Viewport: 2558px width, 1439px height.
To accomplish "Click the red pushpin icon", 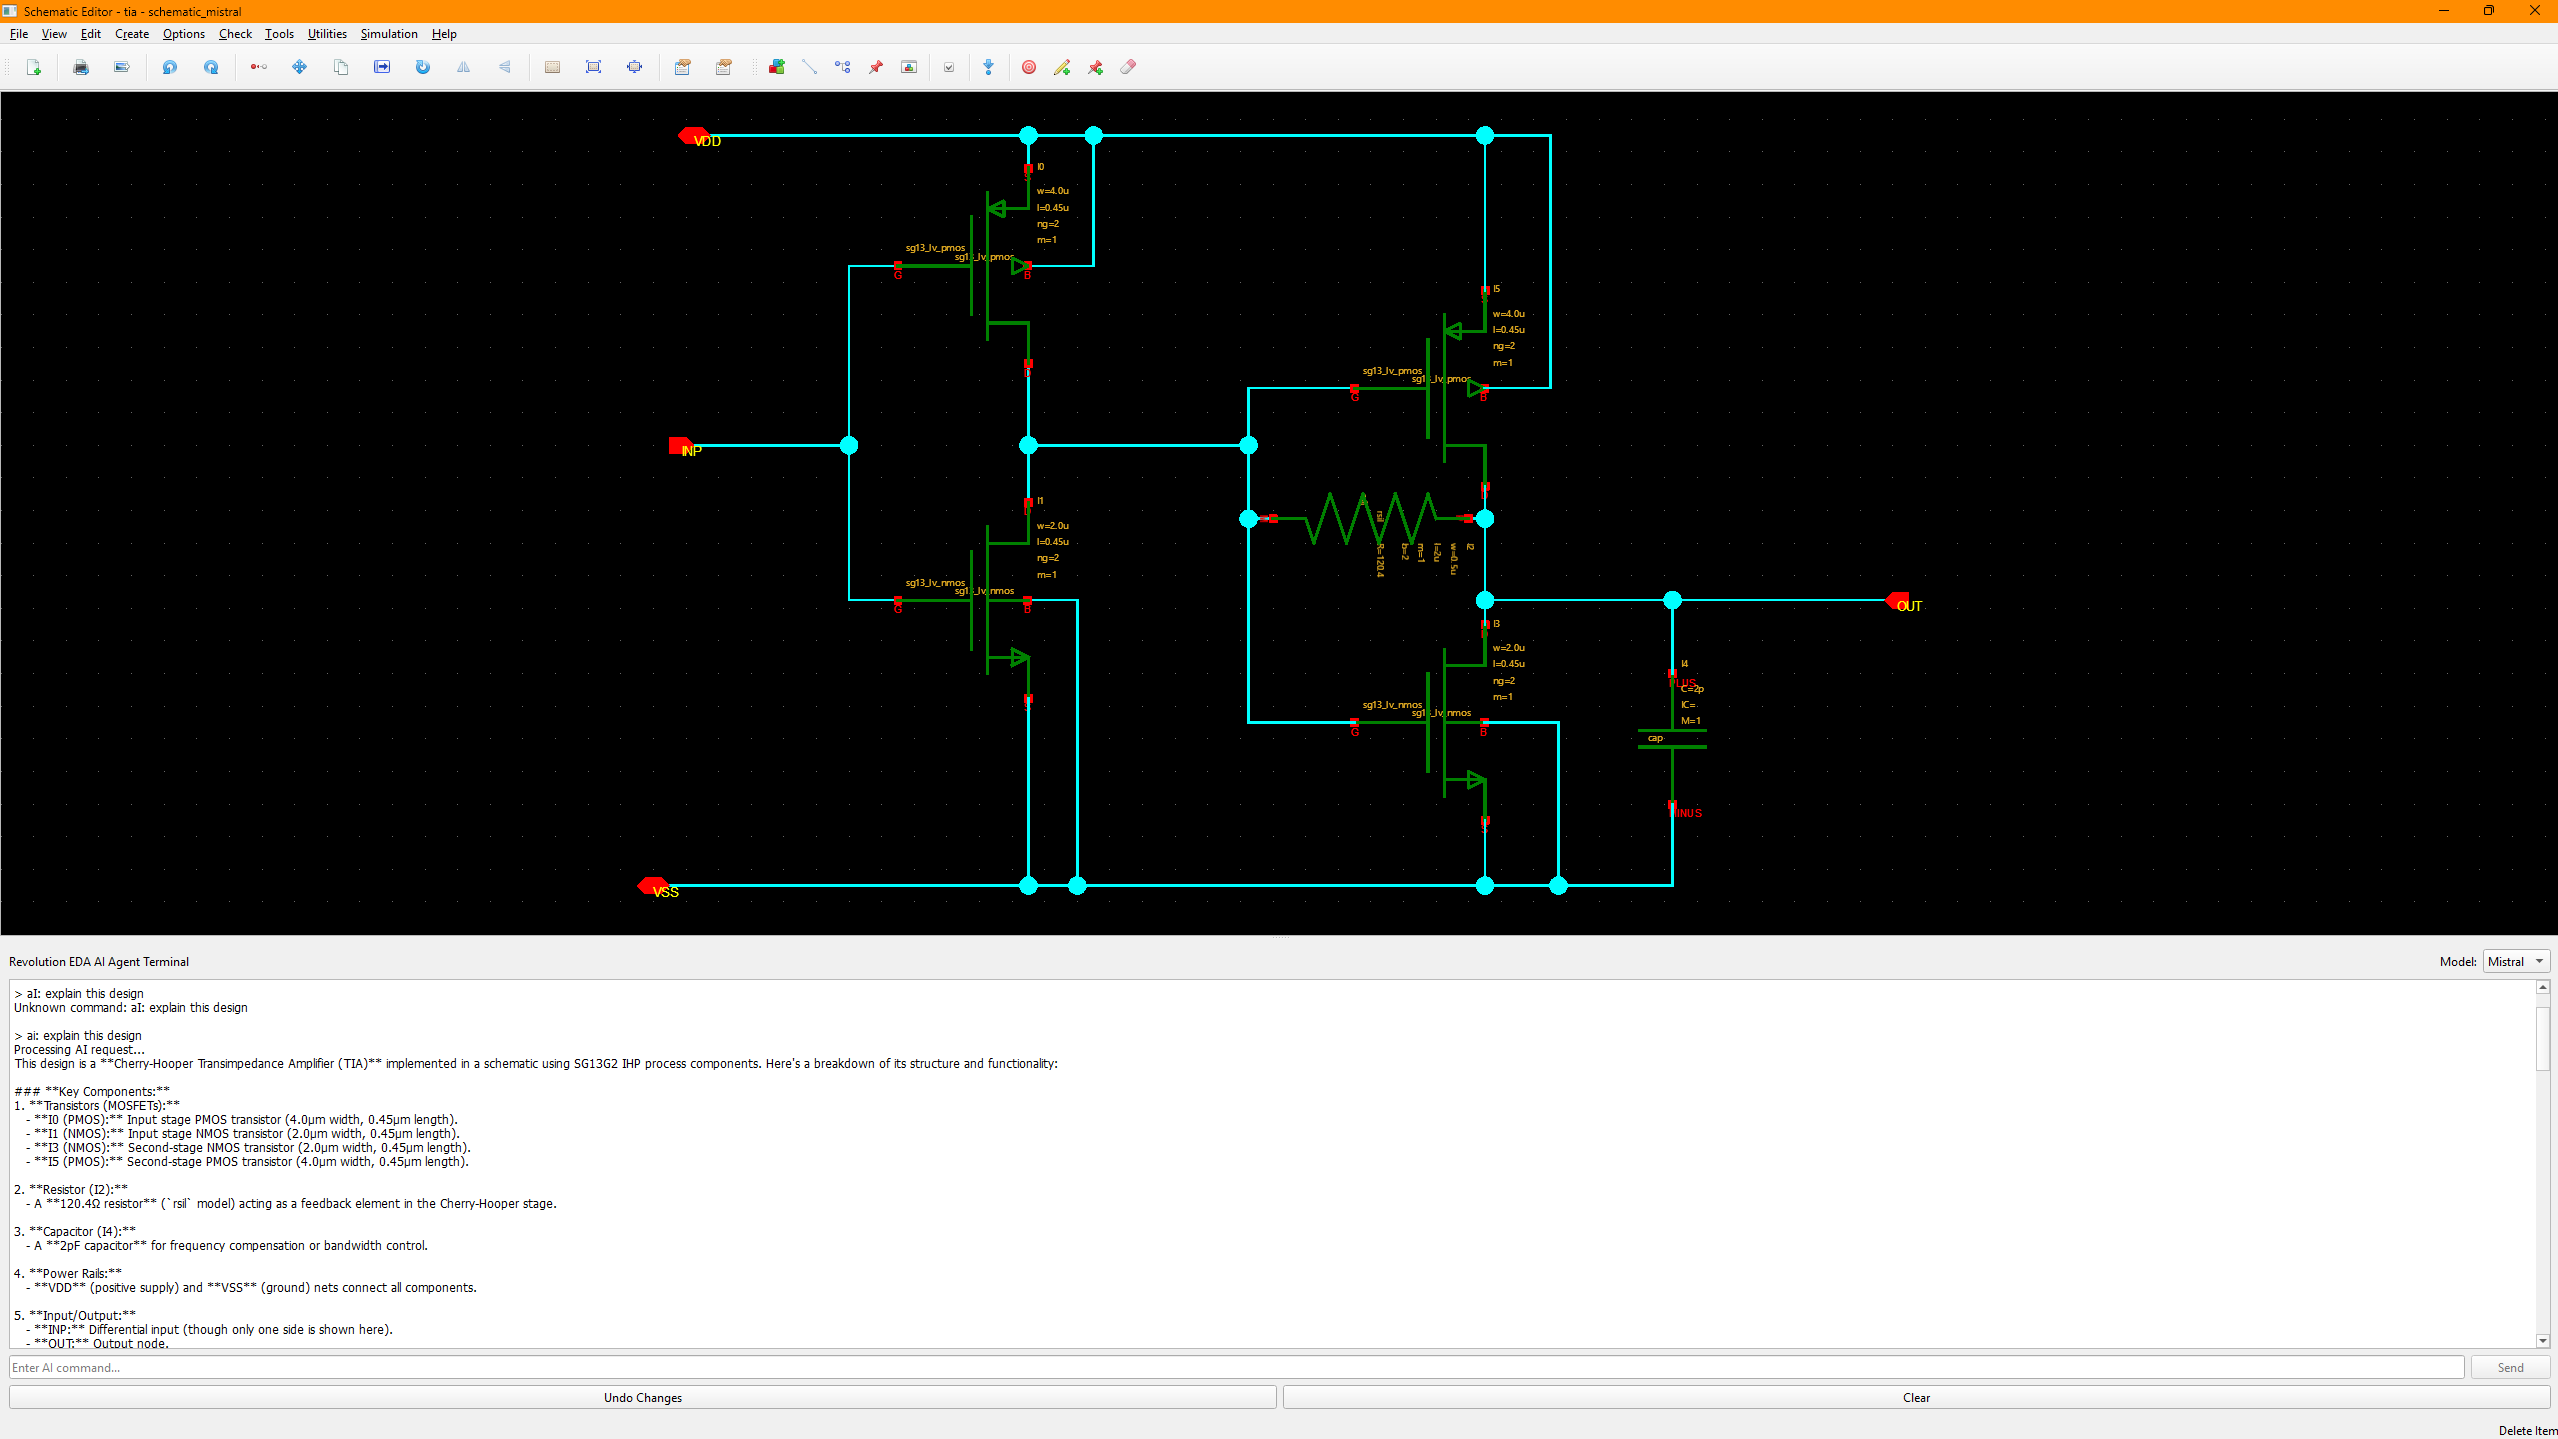I will coord(876,67).
